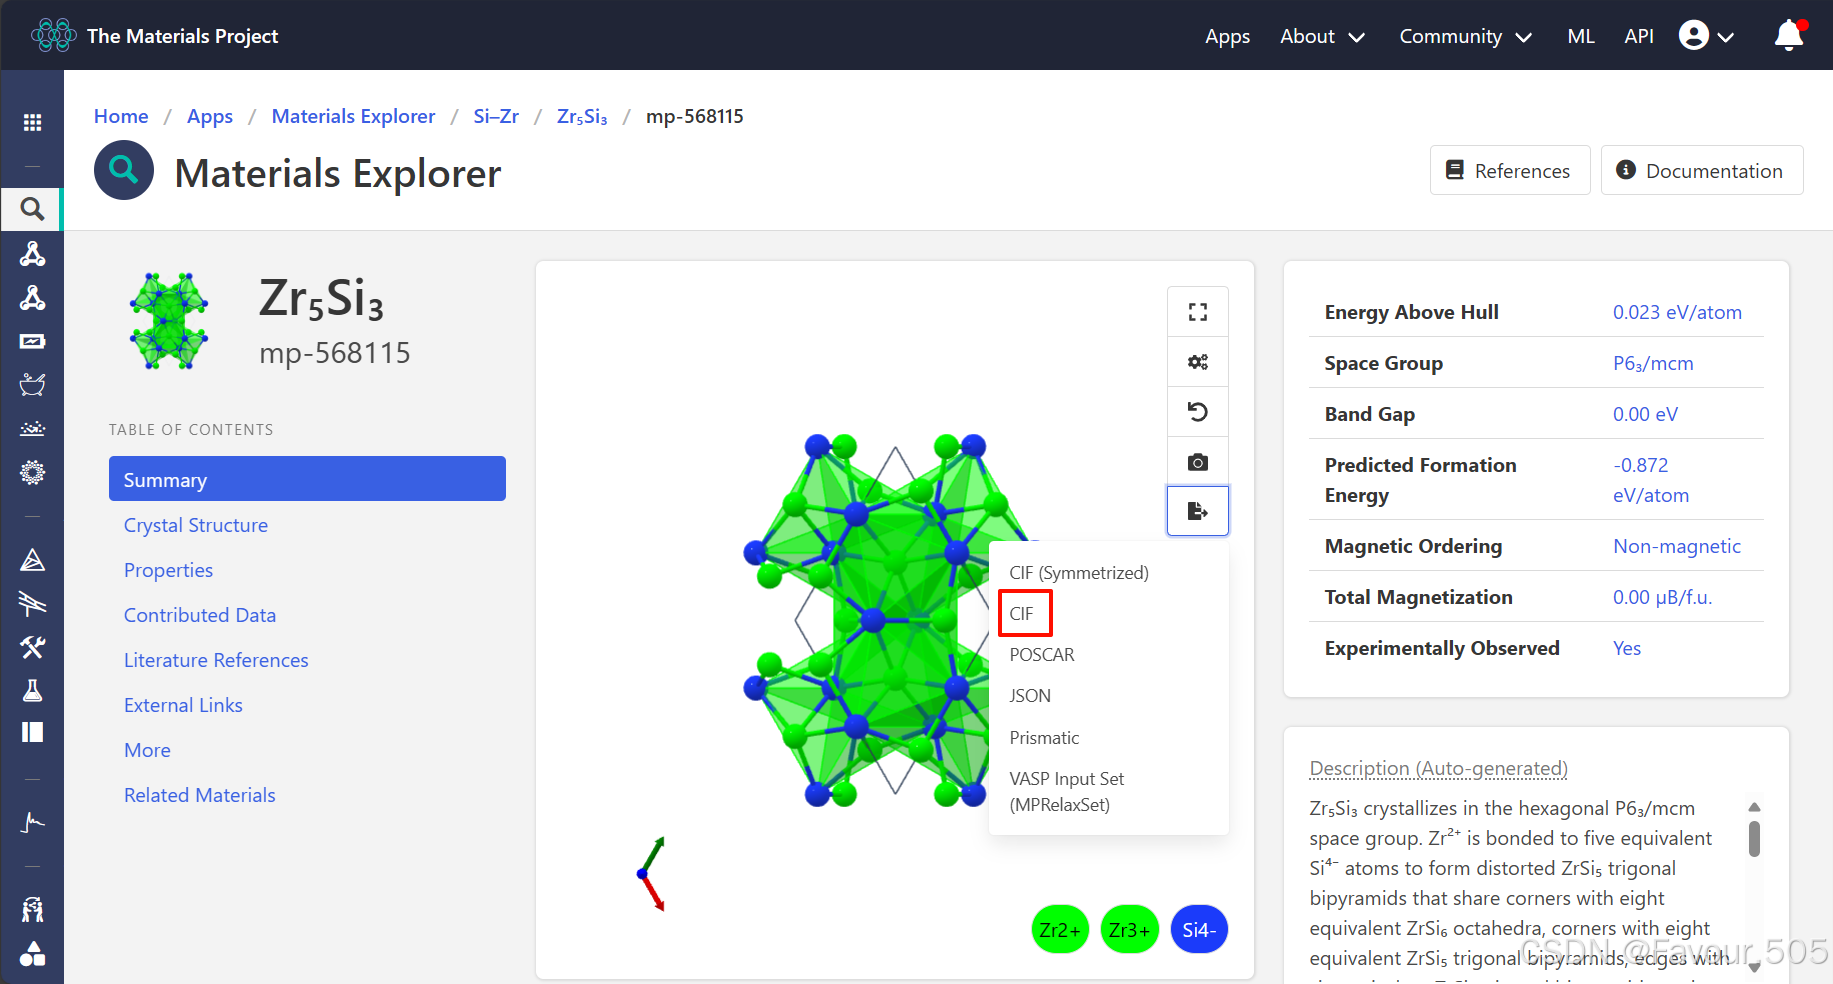Open the apps grid icon in the sidebar
Screen dimensions: 1833x984
click(x=32, y=122)
